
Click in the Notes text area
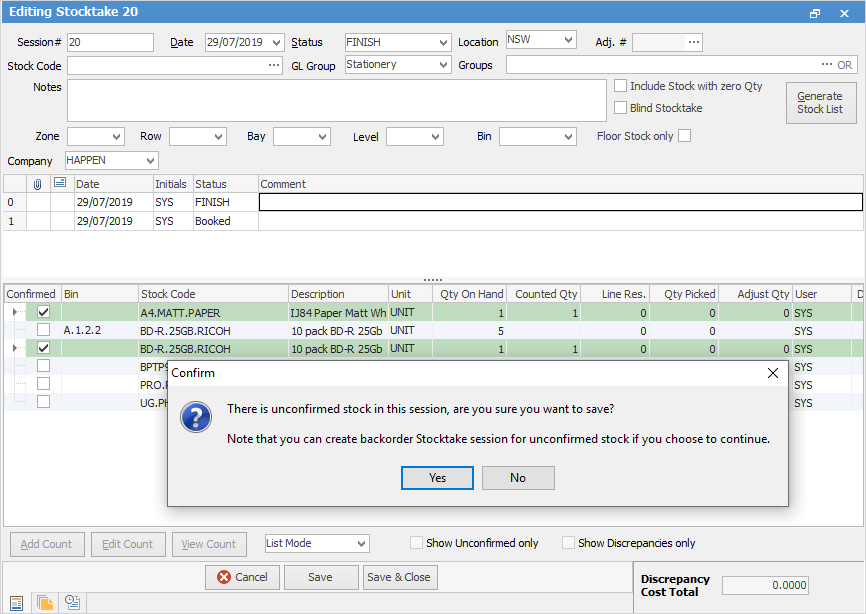click(336, 100)
